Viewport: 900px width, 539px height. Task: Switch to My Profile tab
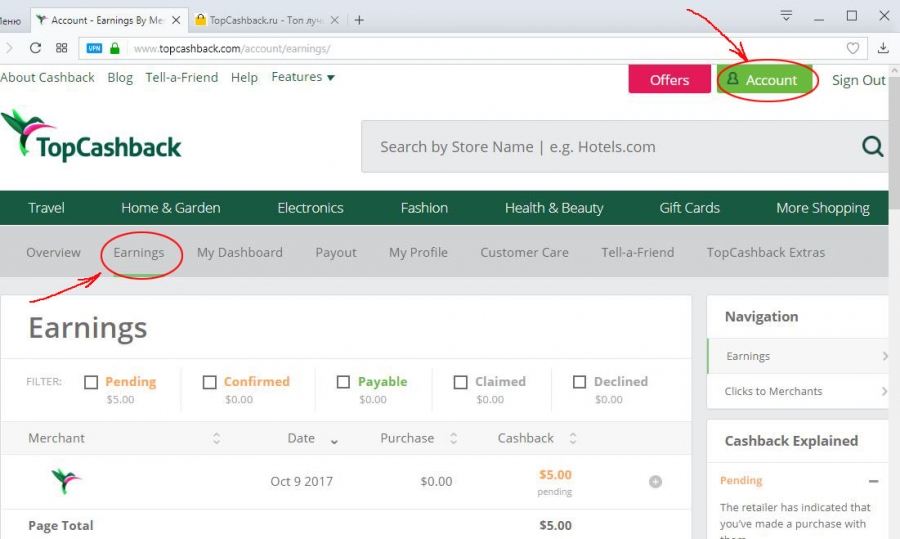tap(418, 253)
